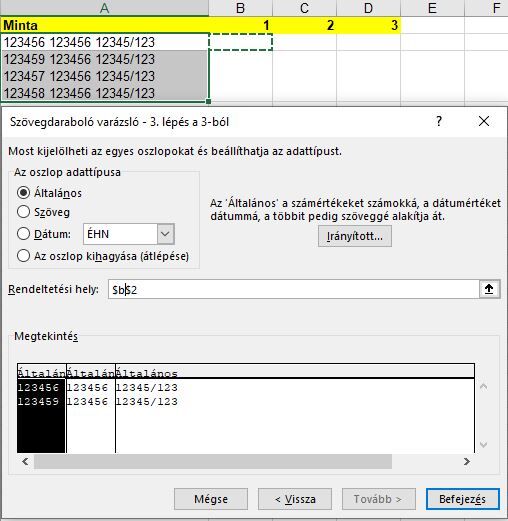Image resolution: width=508 pixels, height=521 pixels.
Task: Click the selection fill handle below A5
Action: (209, 101)
